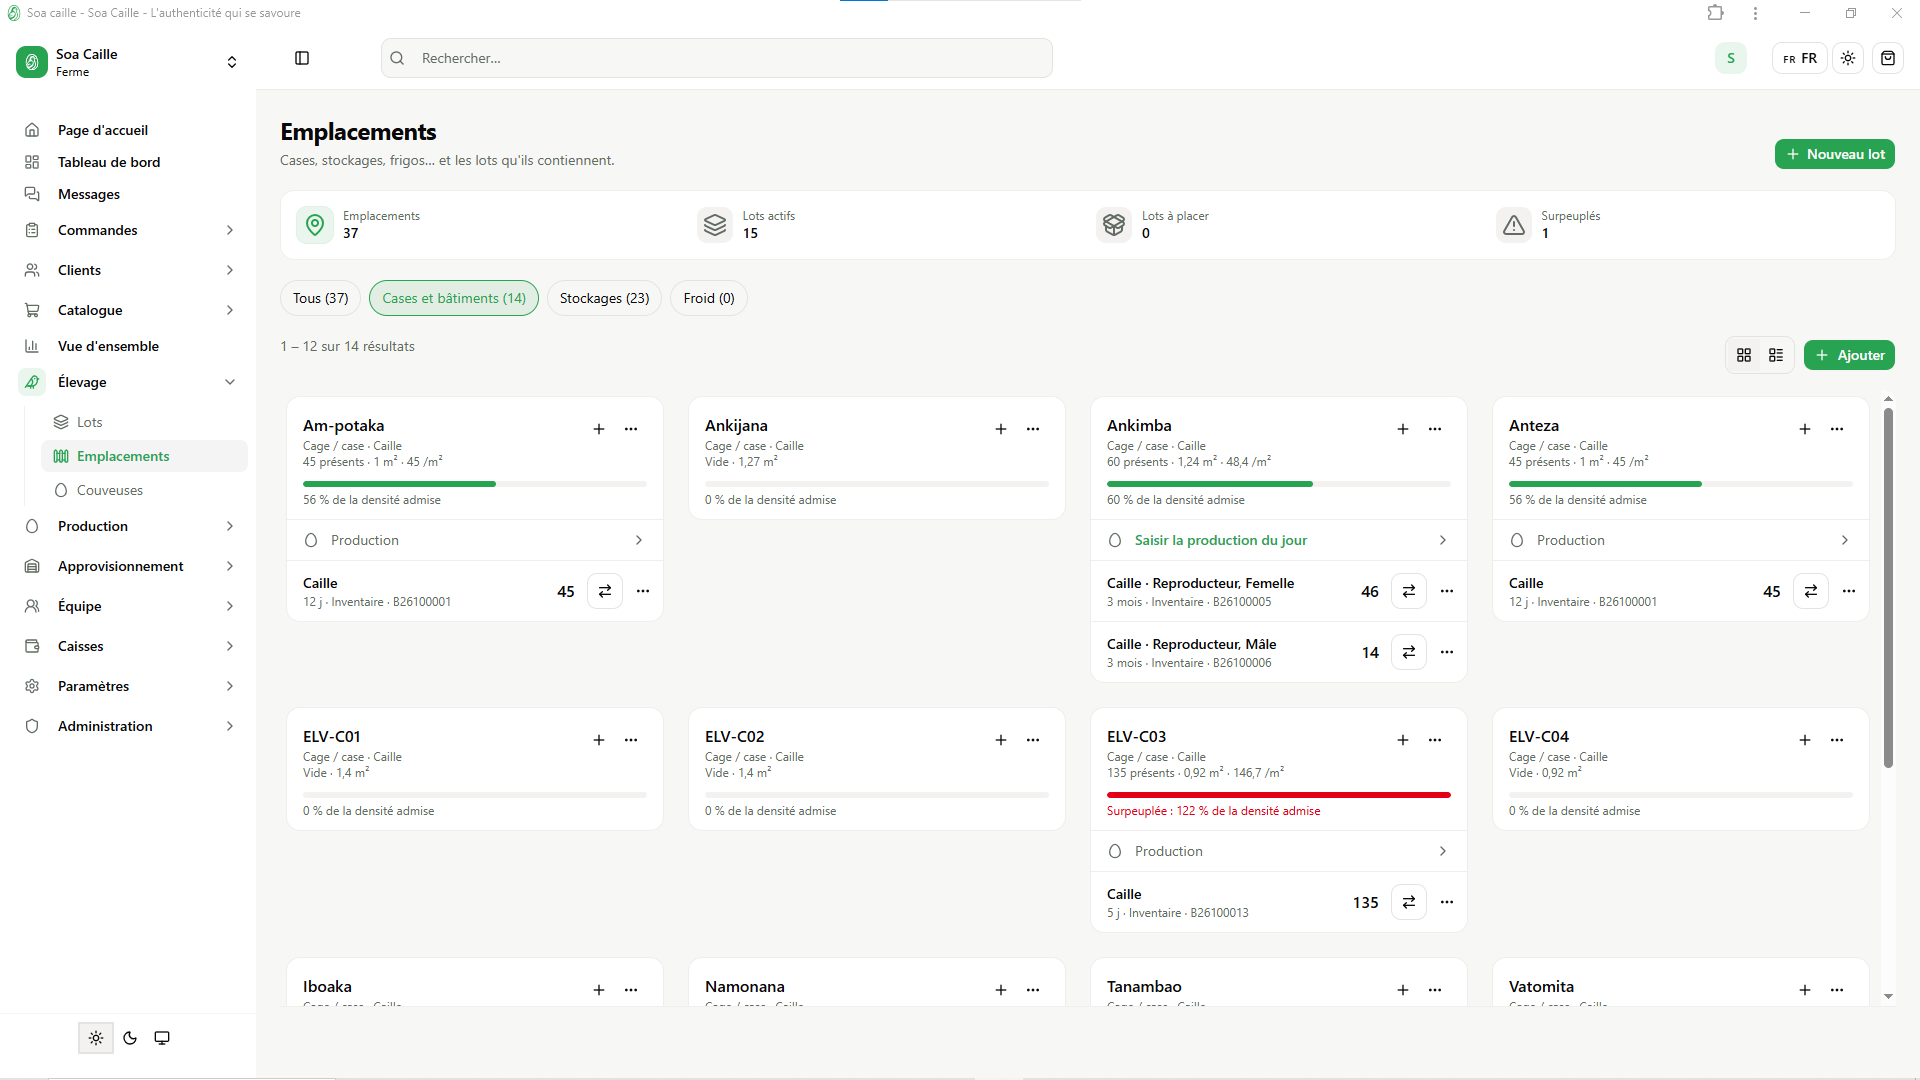This screenshot has height=1080, width=1920.
Task: Open Saisir la production du jour link
Action: click(x=1279, y=540)
